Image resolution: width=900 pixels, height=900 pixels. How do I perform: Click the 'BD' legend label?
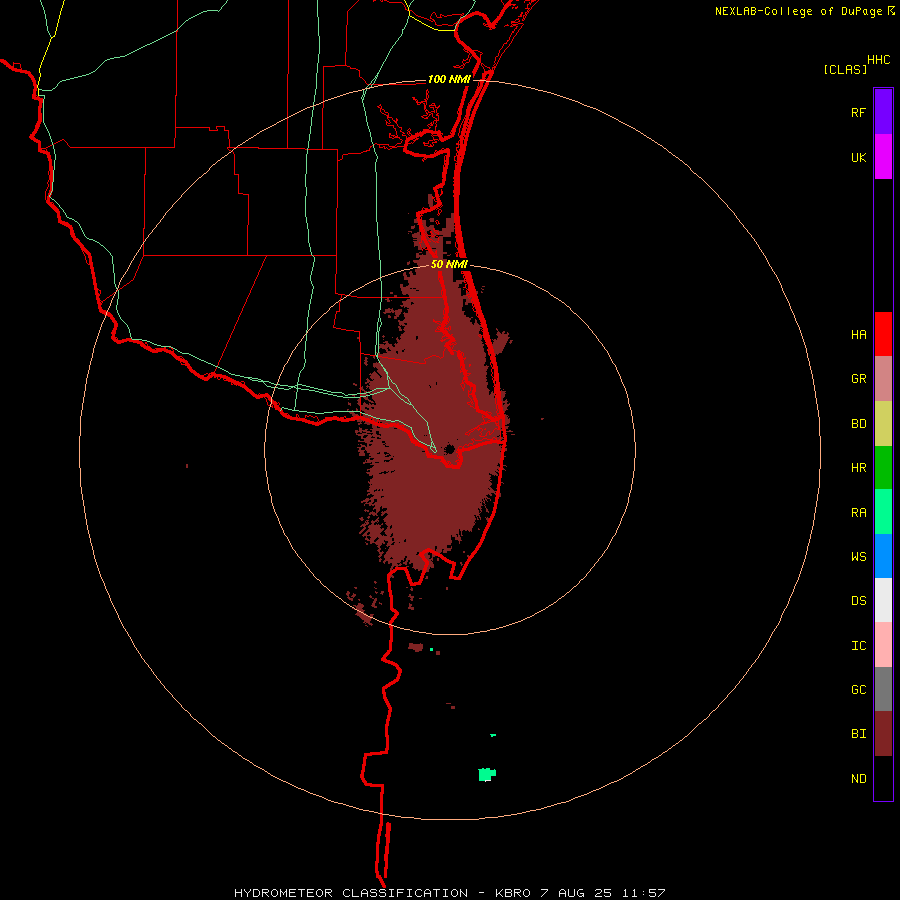click(858, 424)
